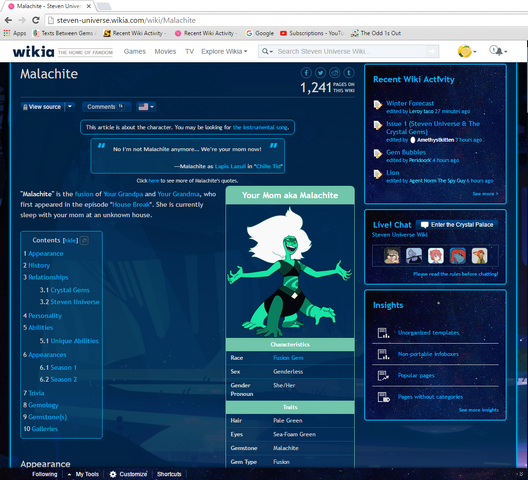Hide the Contents table

(x=70, y=240)
